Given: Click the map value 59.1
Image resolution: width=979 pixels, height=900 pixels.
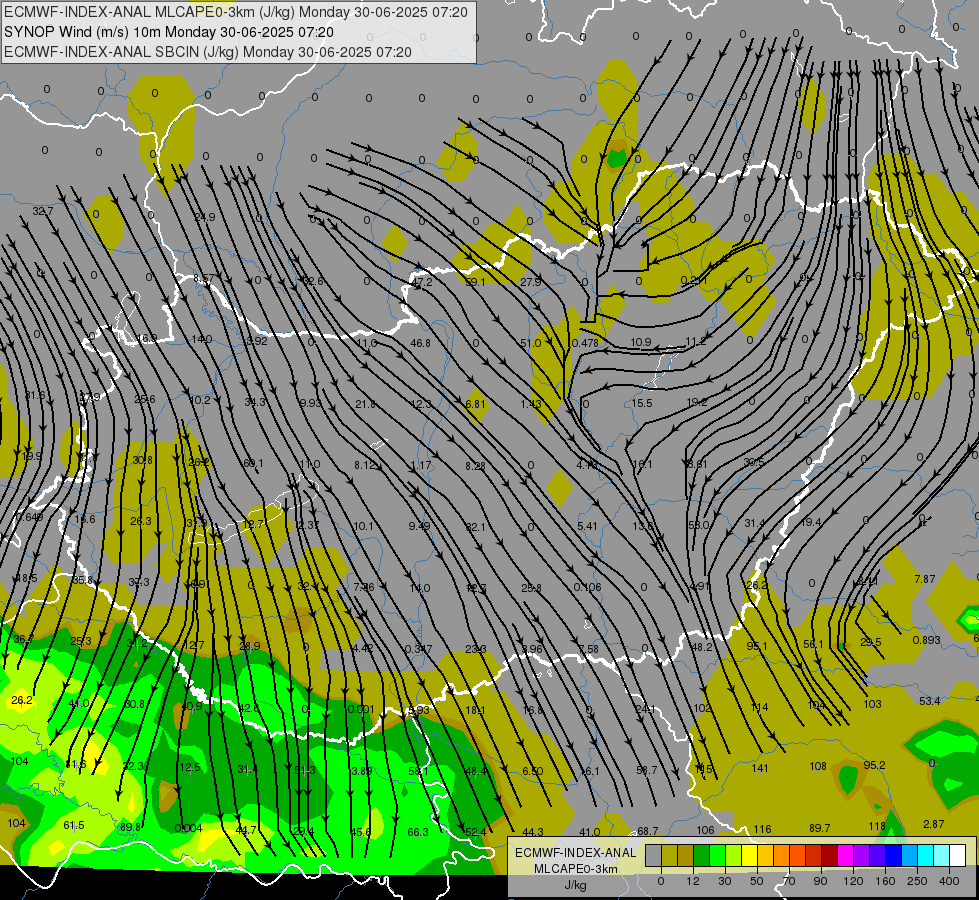Looking at the screenshot, I should click(x=475, y=282).
